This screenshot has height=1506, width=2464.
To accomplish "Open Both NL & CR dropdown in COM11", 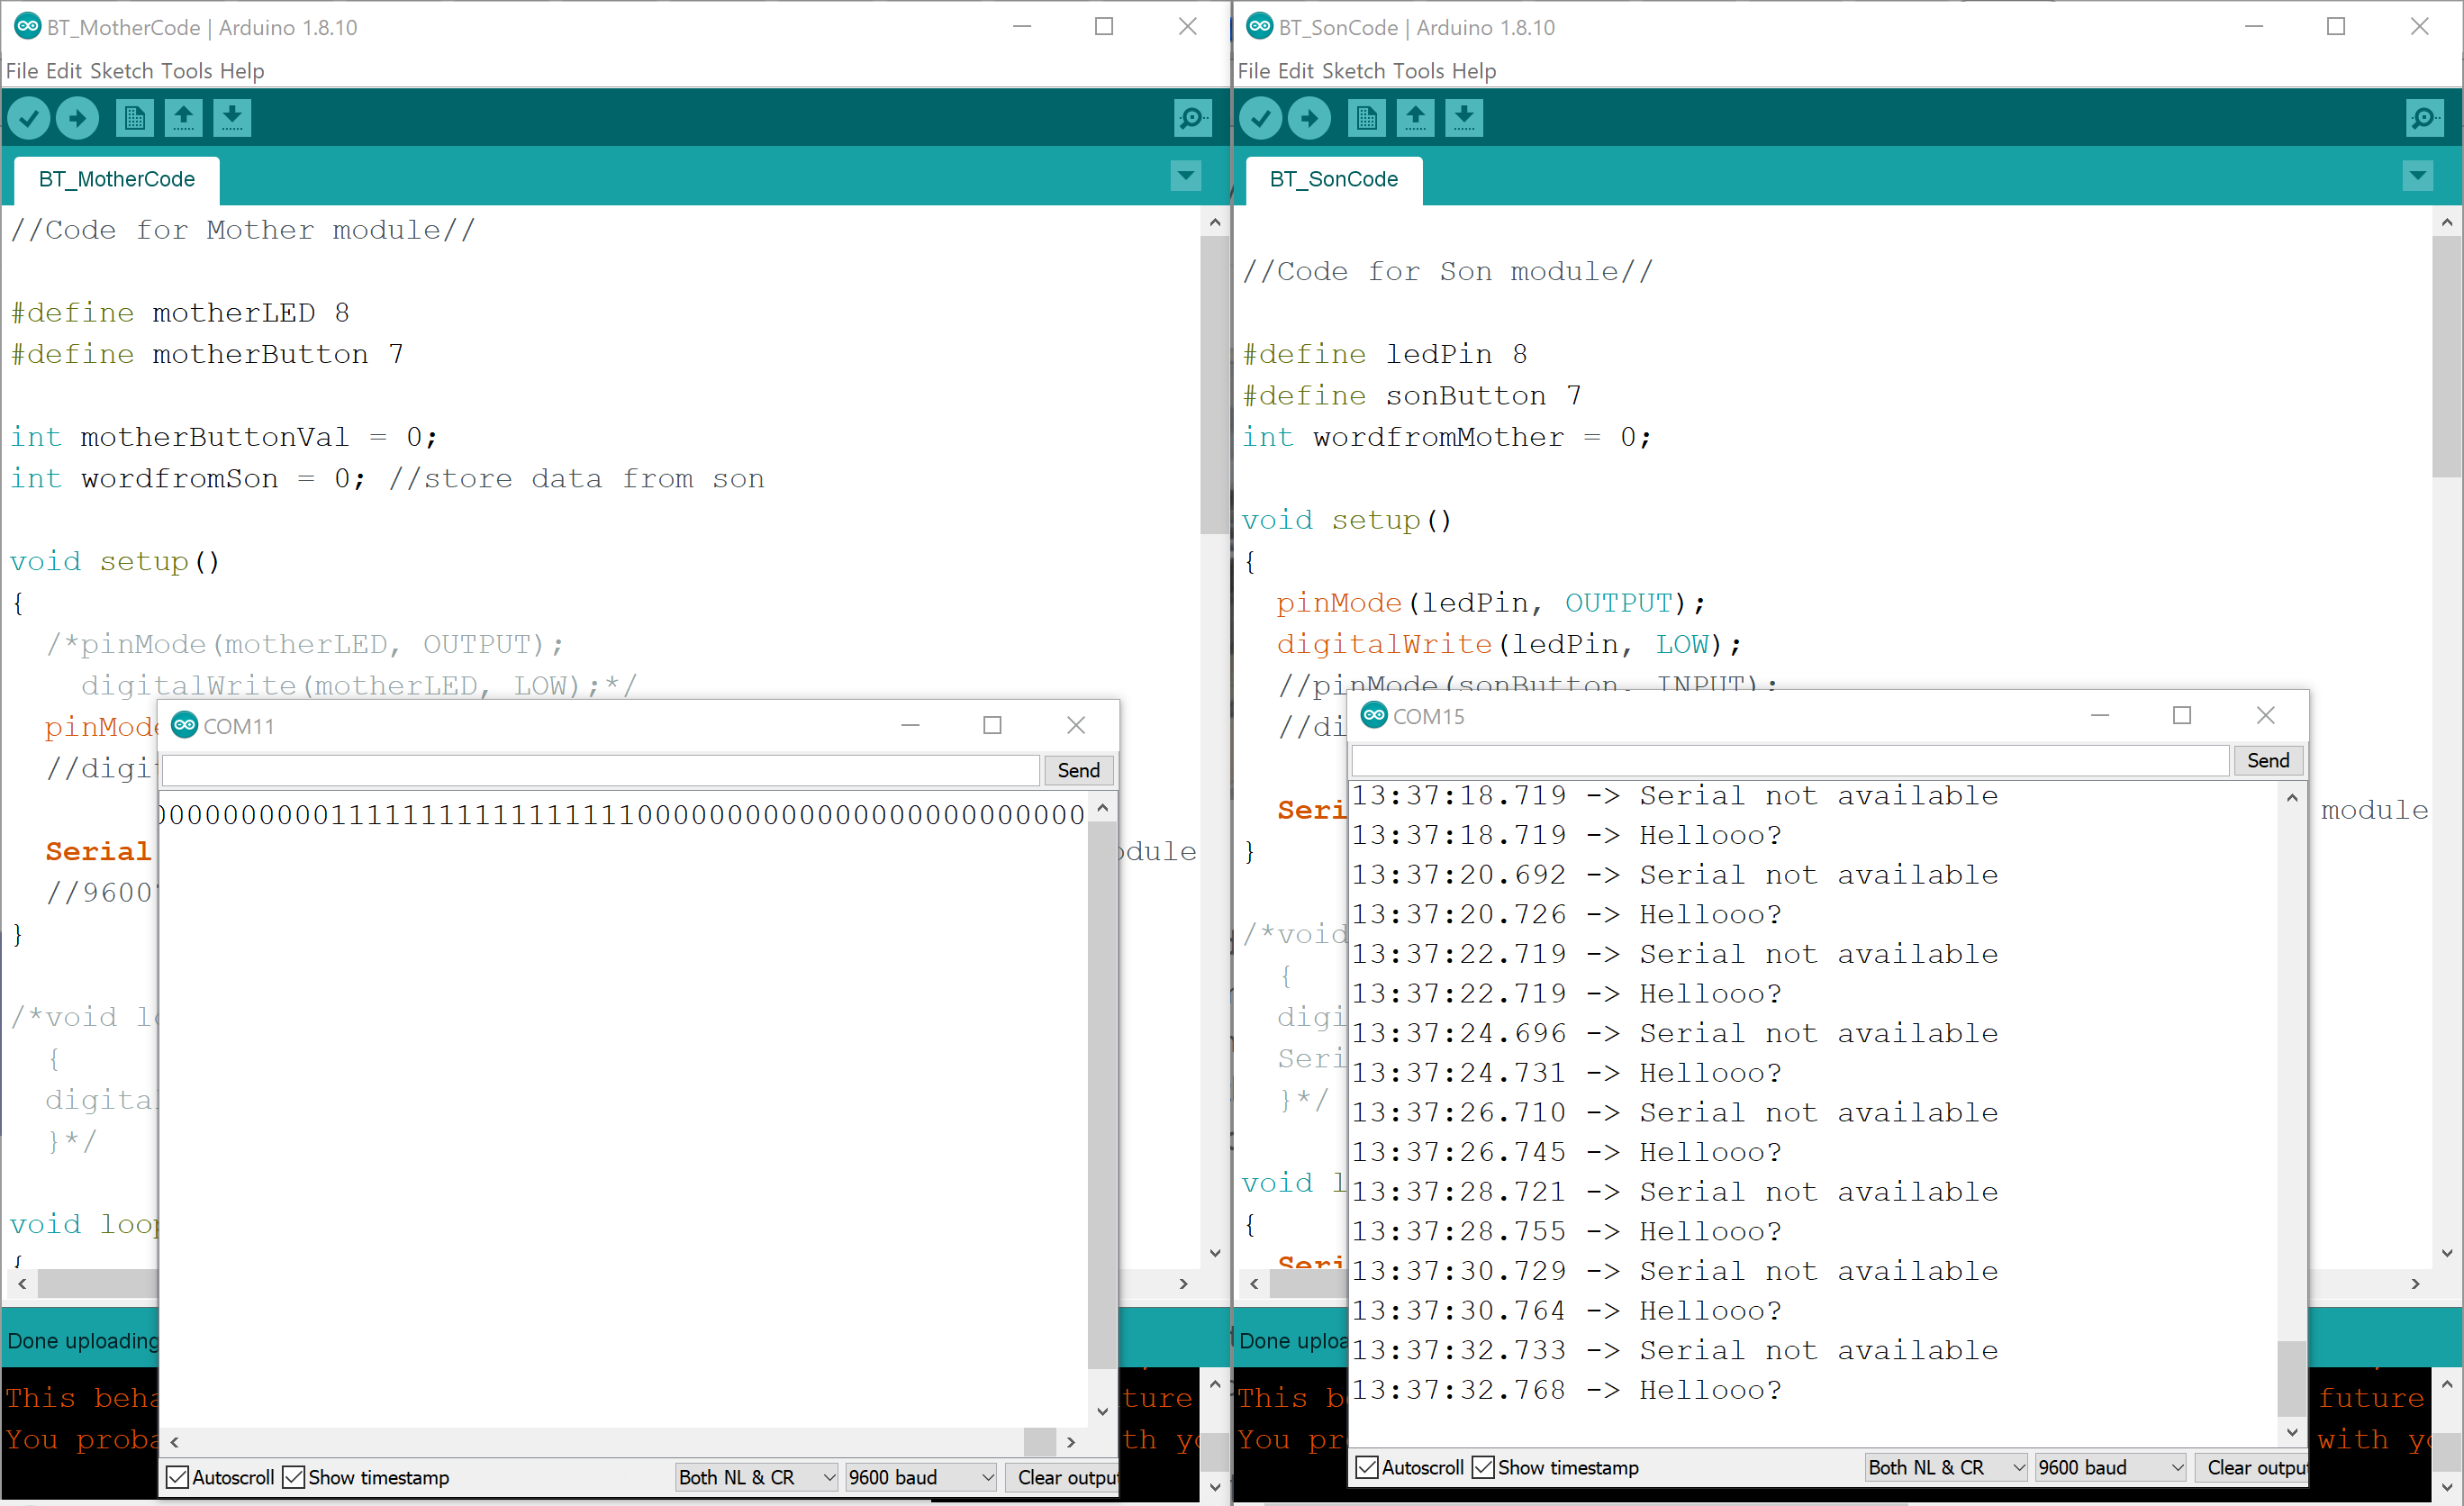I will coord(756,1477).
